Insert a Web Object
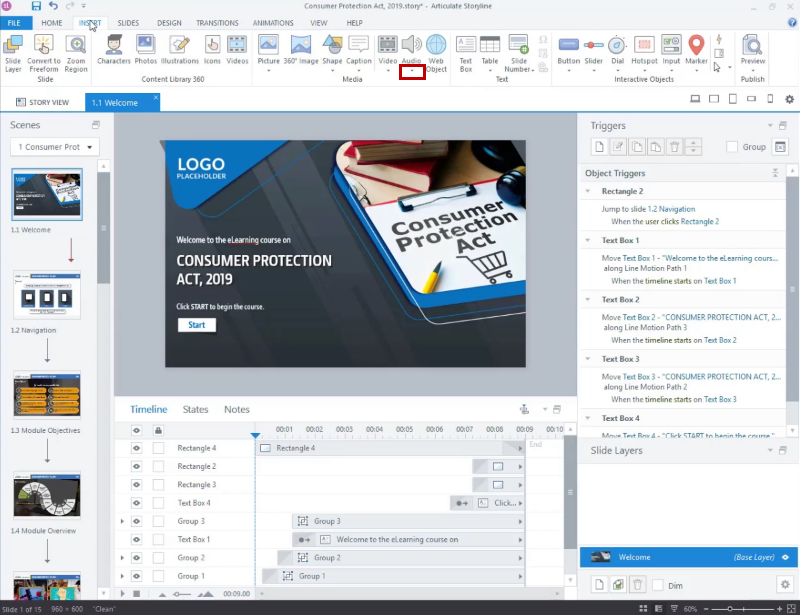Image resolution: width=800 pixels, height=615 pixels. click(436, 53)
